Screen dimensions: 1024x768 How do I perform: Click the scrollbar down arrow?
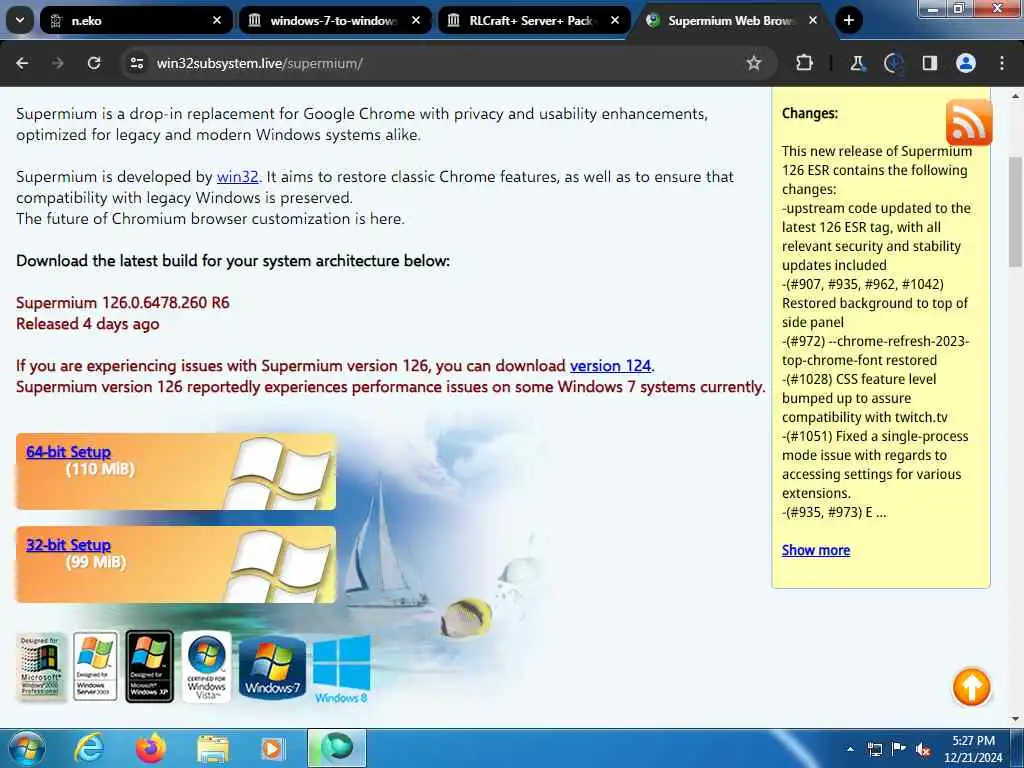pos(1015,719)
